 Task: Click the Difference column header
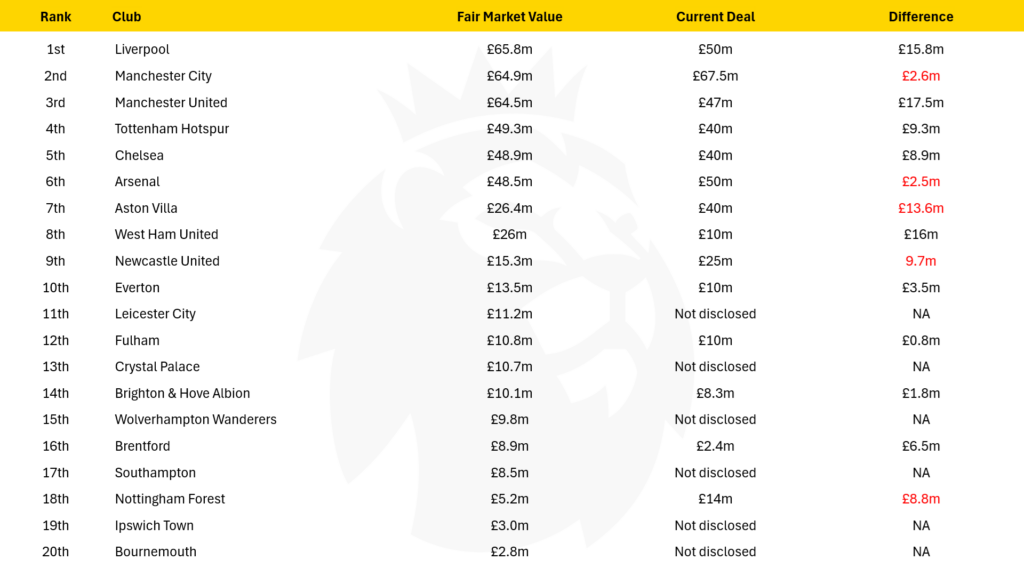point(921,17)
